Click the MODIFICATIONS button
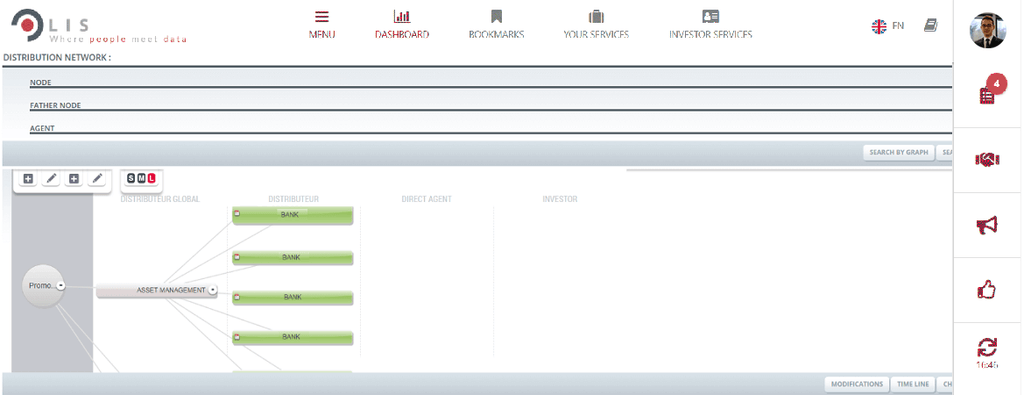The height and width of the screenshot is (395, 1024). coord(857,384)
